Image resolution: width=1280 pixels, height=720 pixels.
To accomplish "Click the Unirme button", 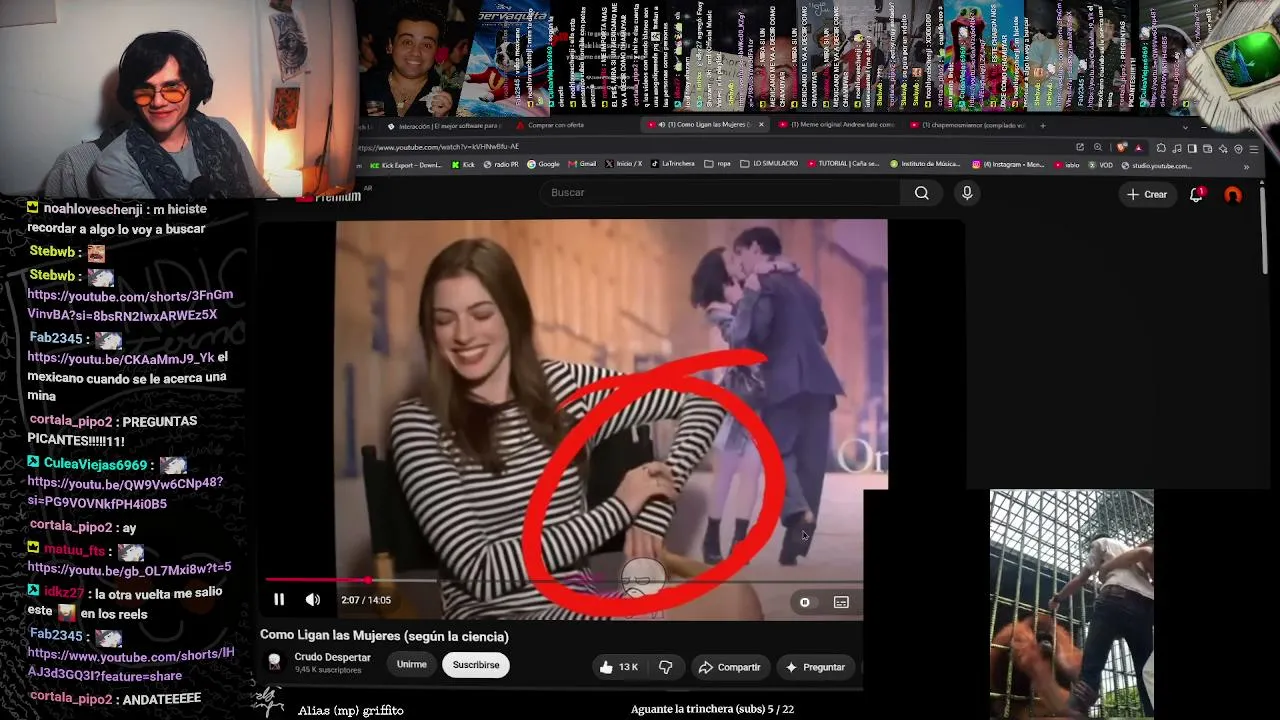I will tap(411, 665).
